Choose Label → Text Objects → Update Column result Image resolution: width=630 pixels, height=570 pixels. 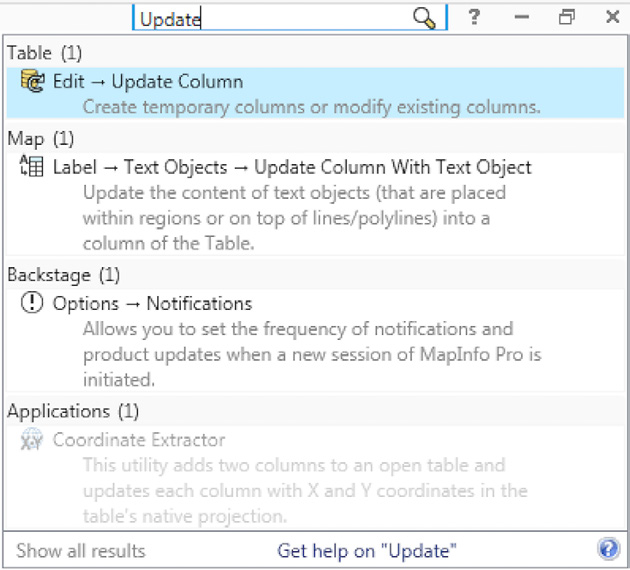[292, 167]
